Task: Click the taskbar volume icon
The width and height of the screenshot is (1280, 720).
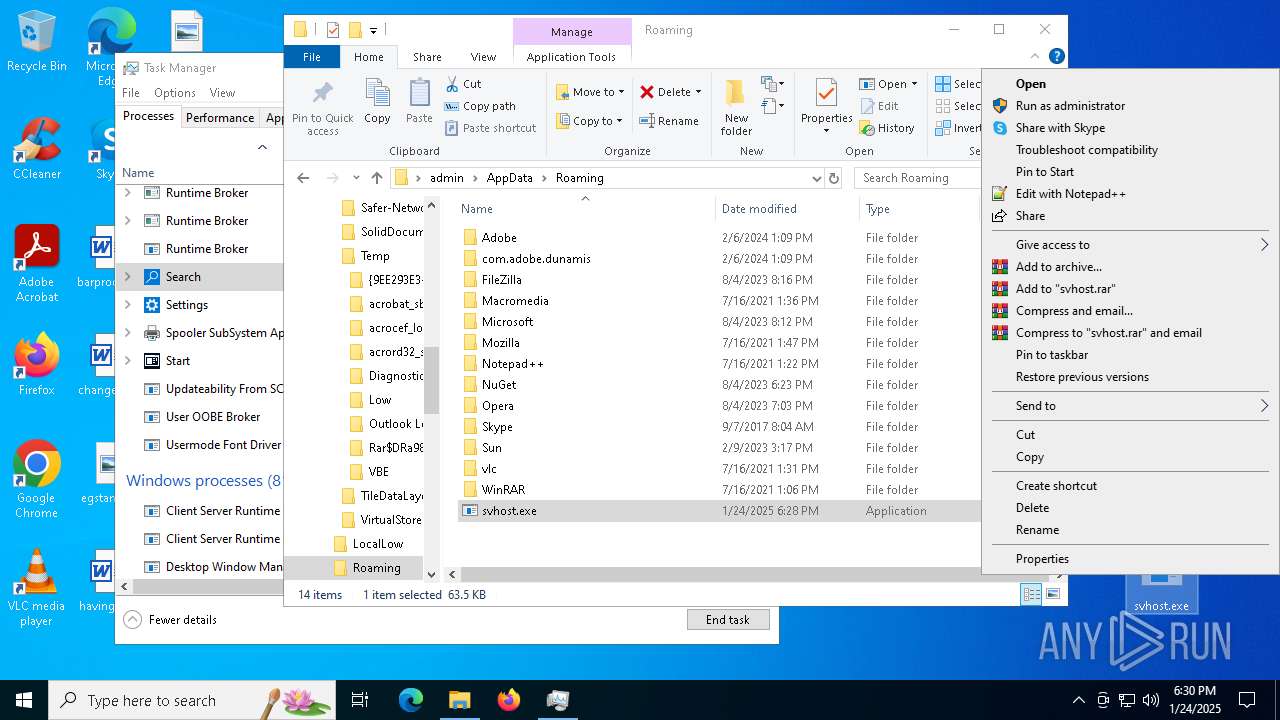Action: pos(1151,700)
